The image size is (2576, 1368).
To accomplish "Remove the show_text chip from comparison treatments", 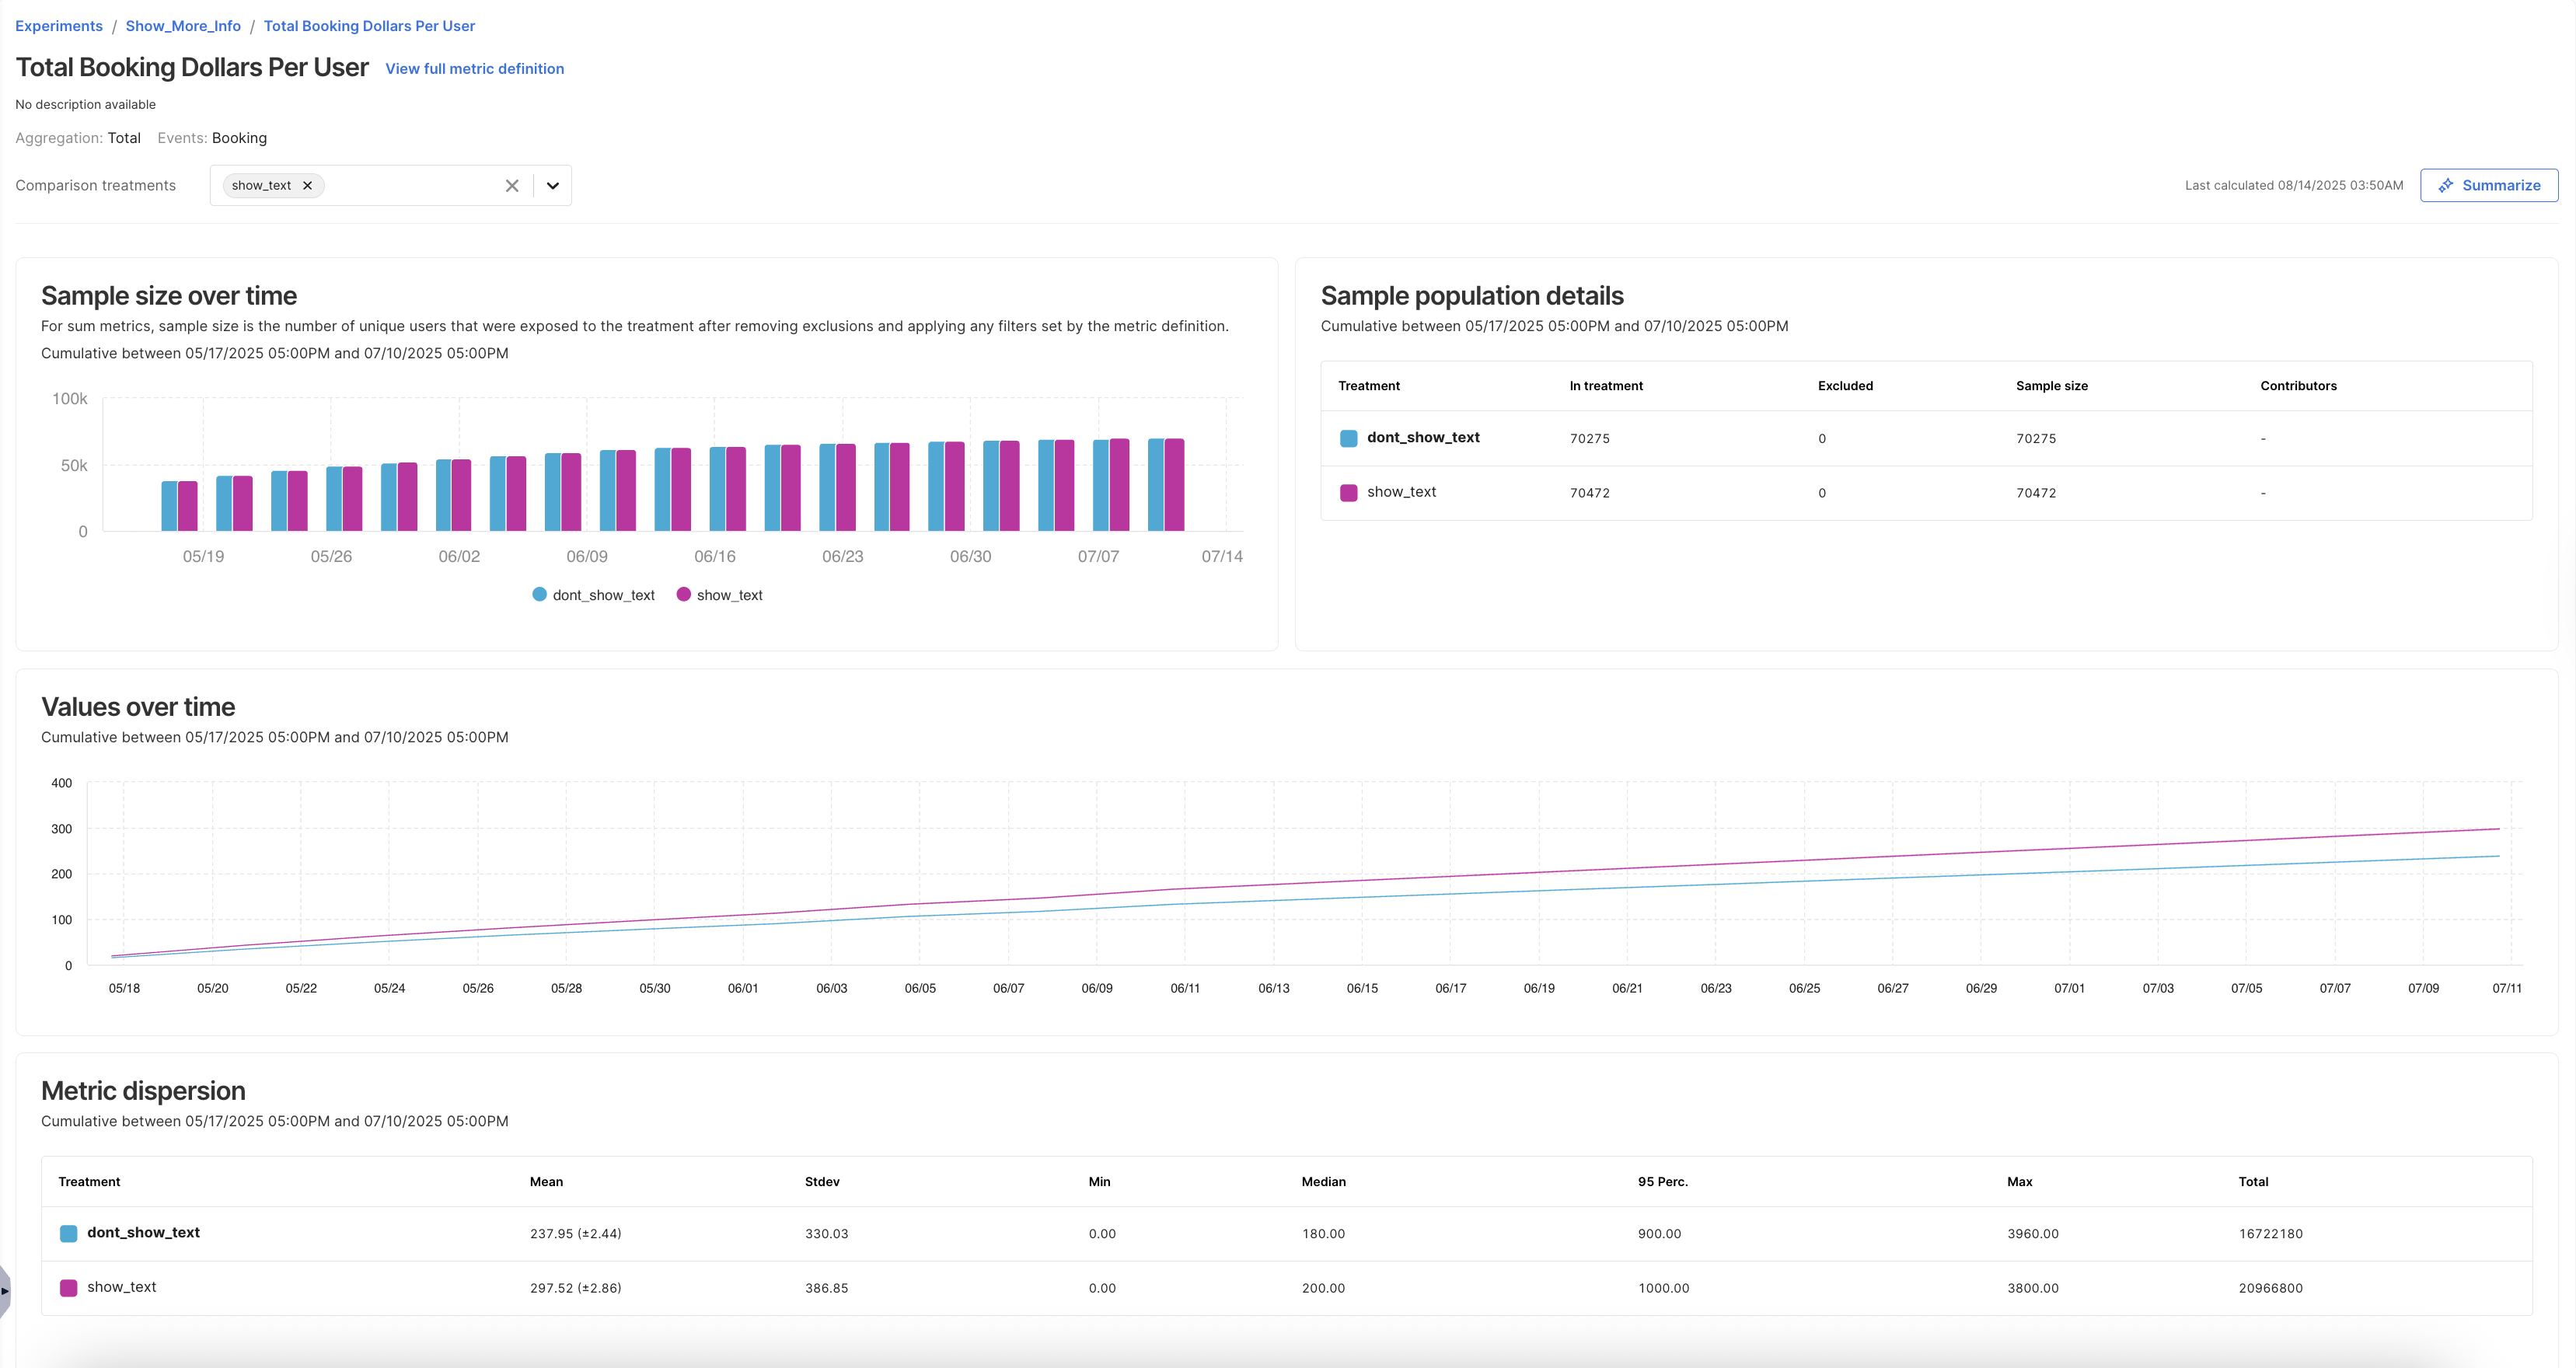I will point(308,185).
